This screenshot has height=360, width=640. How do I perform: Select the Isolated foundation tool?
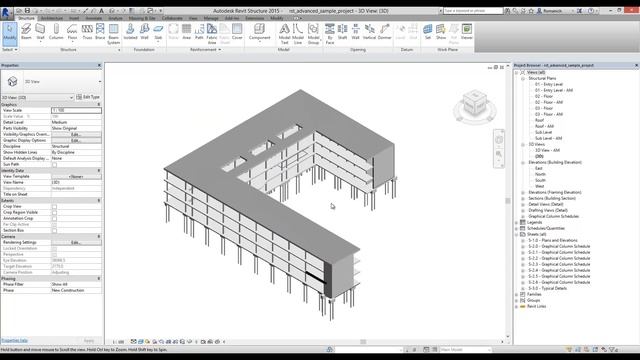point(130,32)
